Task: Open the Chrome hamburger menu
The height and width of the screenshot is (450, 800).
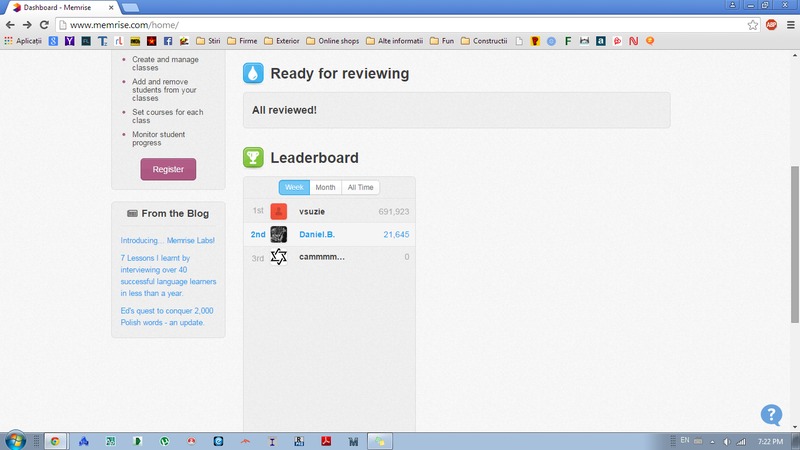Action: pos(790,24)
